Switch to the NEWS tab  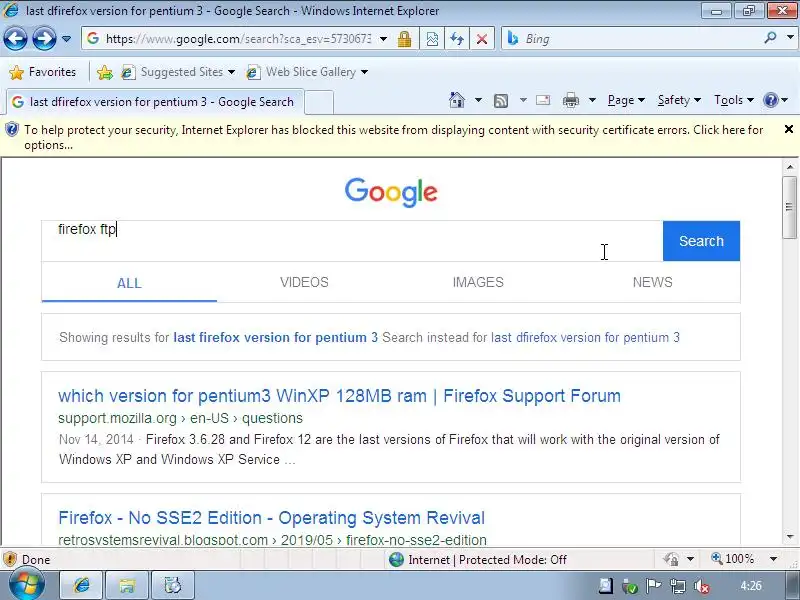coord(653,282)
